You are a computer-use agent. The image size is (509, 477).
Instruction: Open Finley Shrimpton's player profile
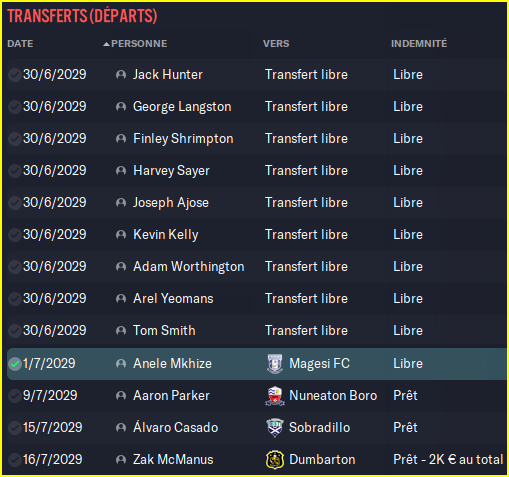coord(183,139)
